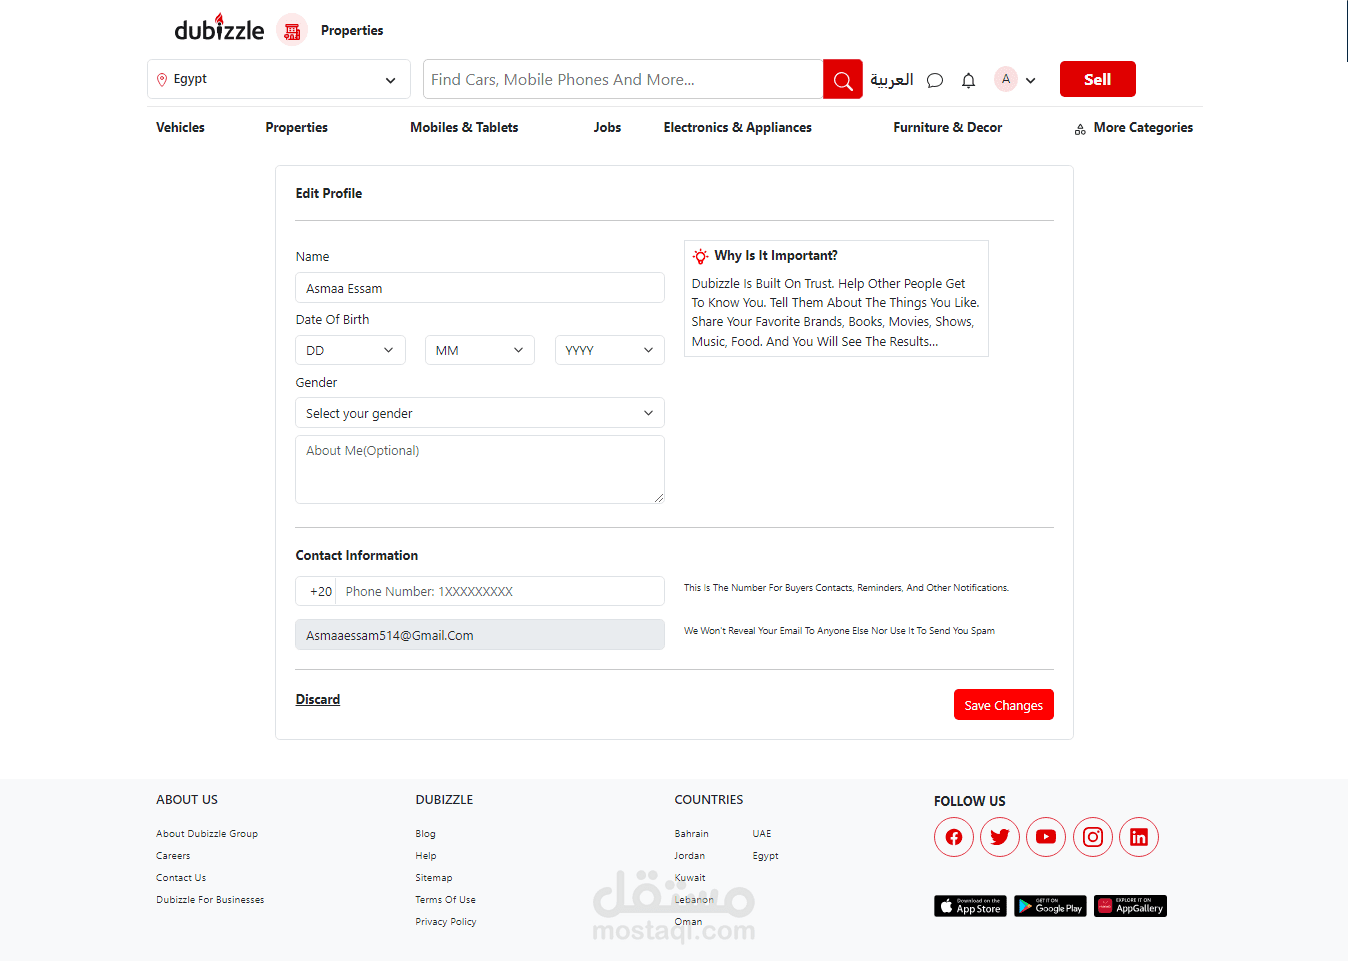Select Kuwait country link

coord(690,878)
